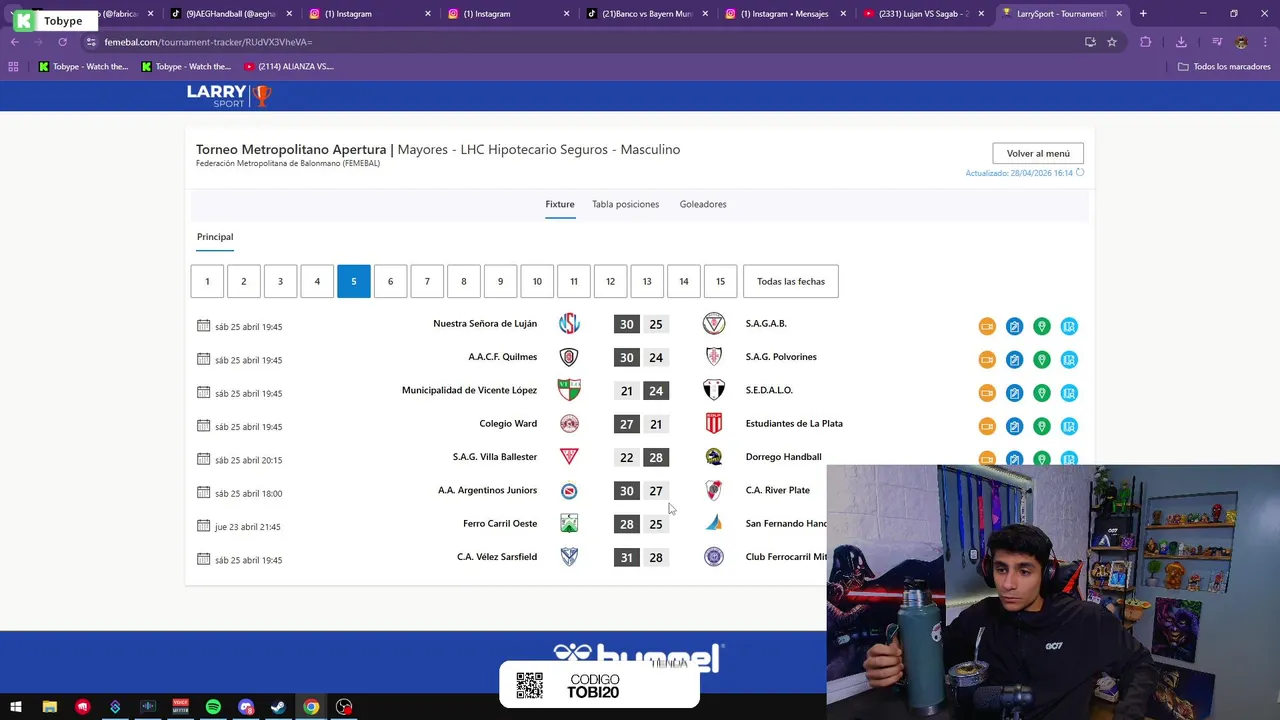Open match report for Quilmes vs Polvorines

coord(1014,359)
